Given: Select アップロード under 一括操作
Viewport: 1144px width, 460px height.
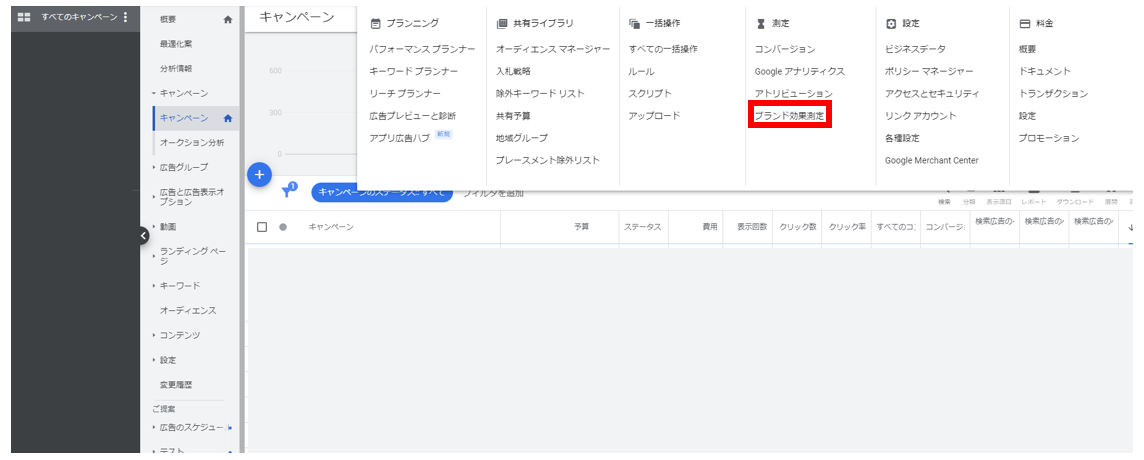Looking at the screenshot, I should click(654, 115).
